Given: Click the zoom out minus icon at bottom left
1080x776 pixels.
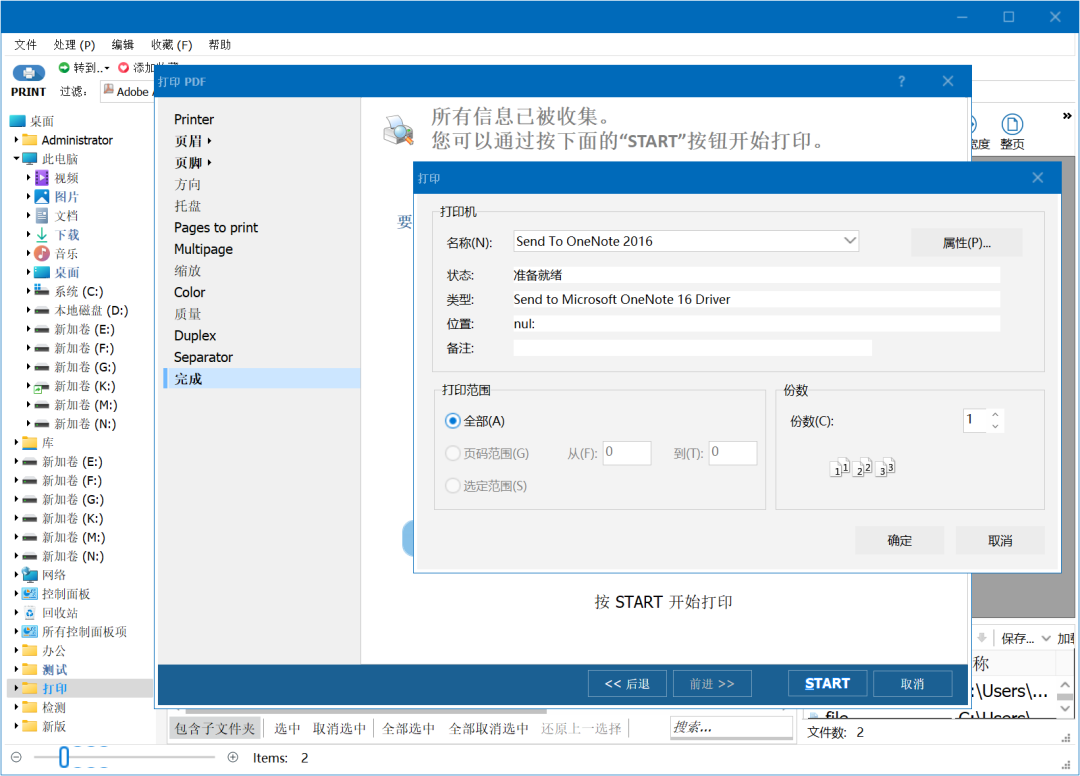Looking at the screenshot, I should [x=17, y=757].
